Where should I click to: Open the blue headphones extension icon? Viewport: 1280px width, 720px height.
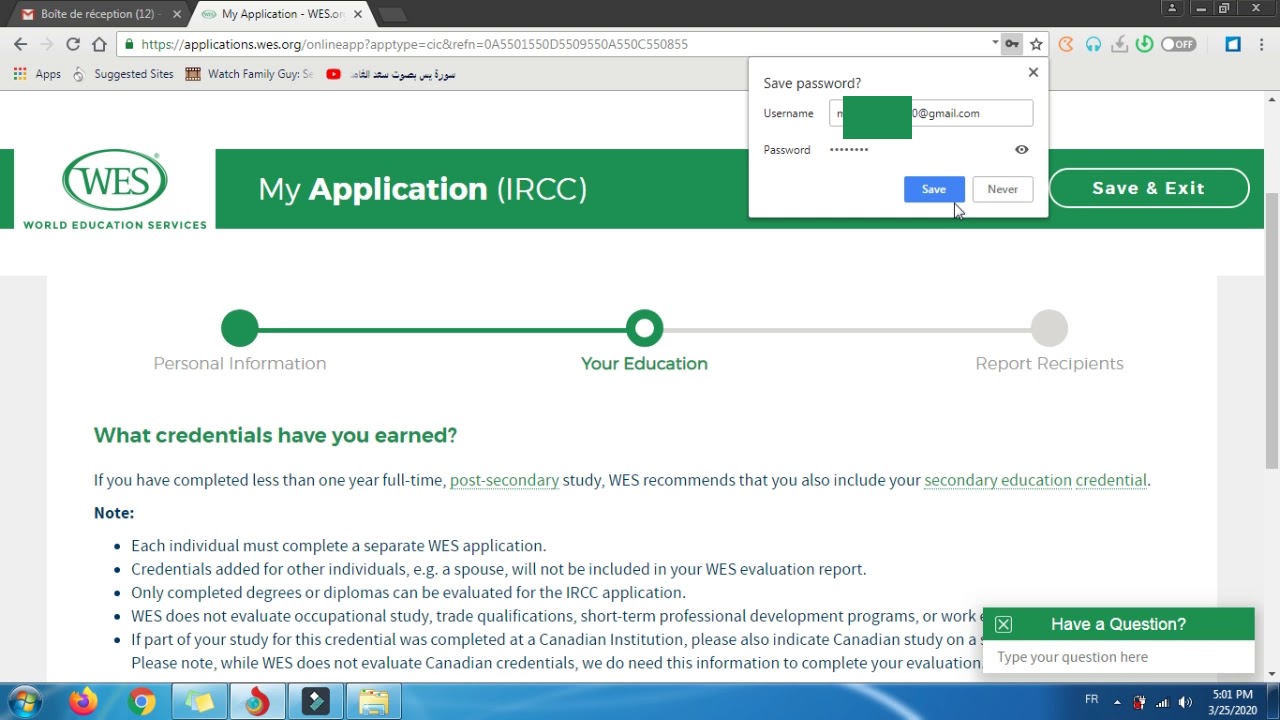point(1093,44)
